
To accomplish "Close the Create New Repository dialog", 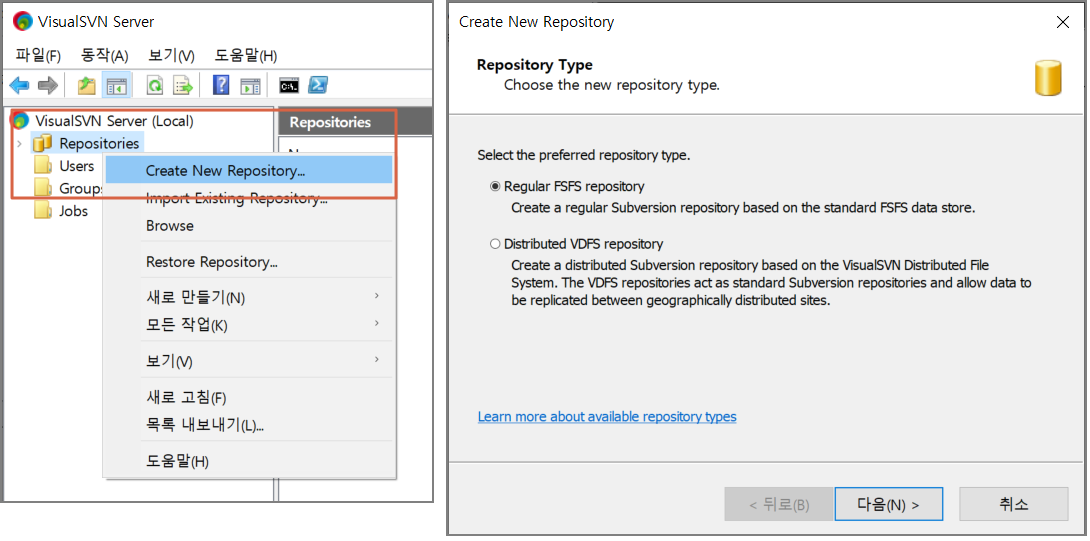I will [x=1062, y=22].
